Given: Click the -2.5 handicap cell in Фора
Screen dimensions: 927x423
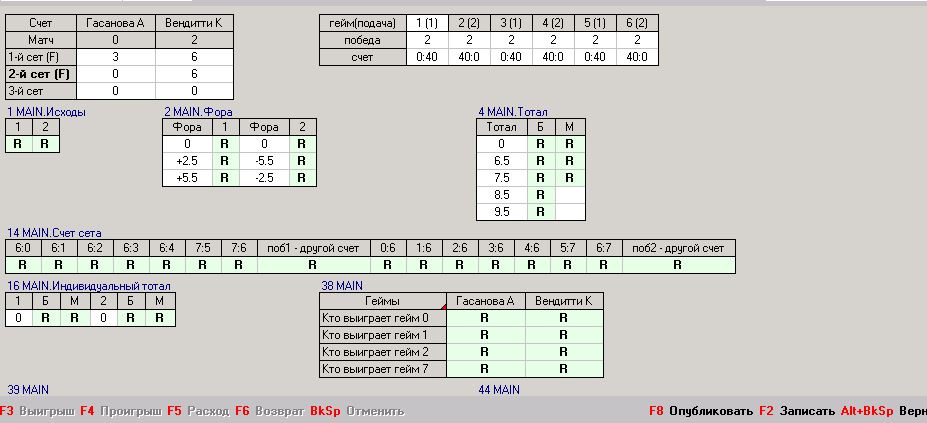Looking at the screenshot, I should point(264,177).
